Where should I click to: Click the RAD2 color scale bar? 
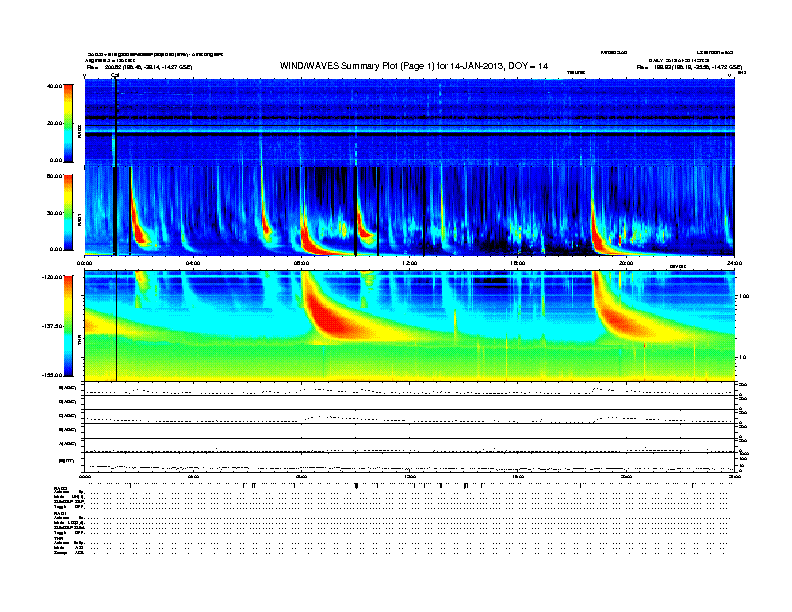[x=68, y=123]
